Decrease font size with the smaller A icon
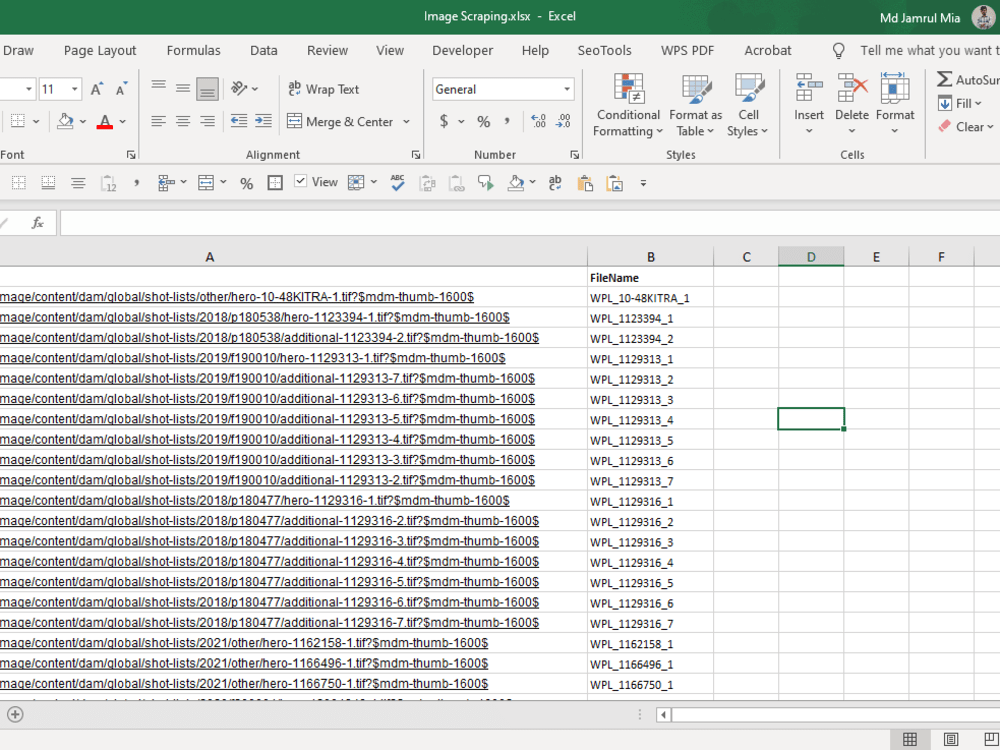This screenshot has height=750, width=1000. pos(121,89)
